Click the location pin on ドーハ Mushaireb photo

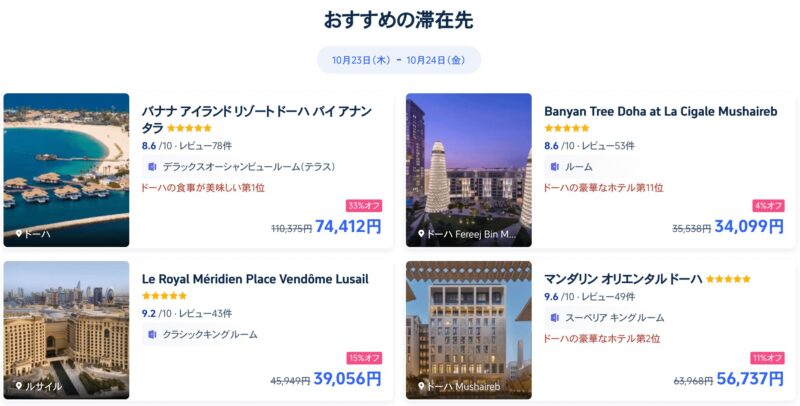tap(421, 386)
